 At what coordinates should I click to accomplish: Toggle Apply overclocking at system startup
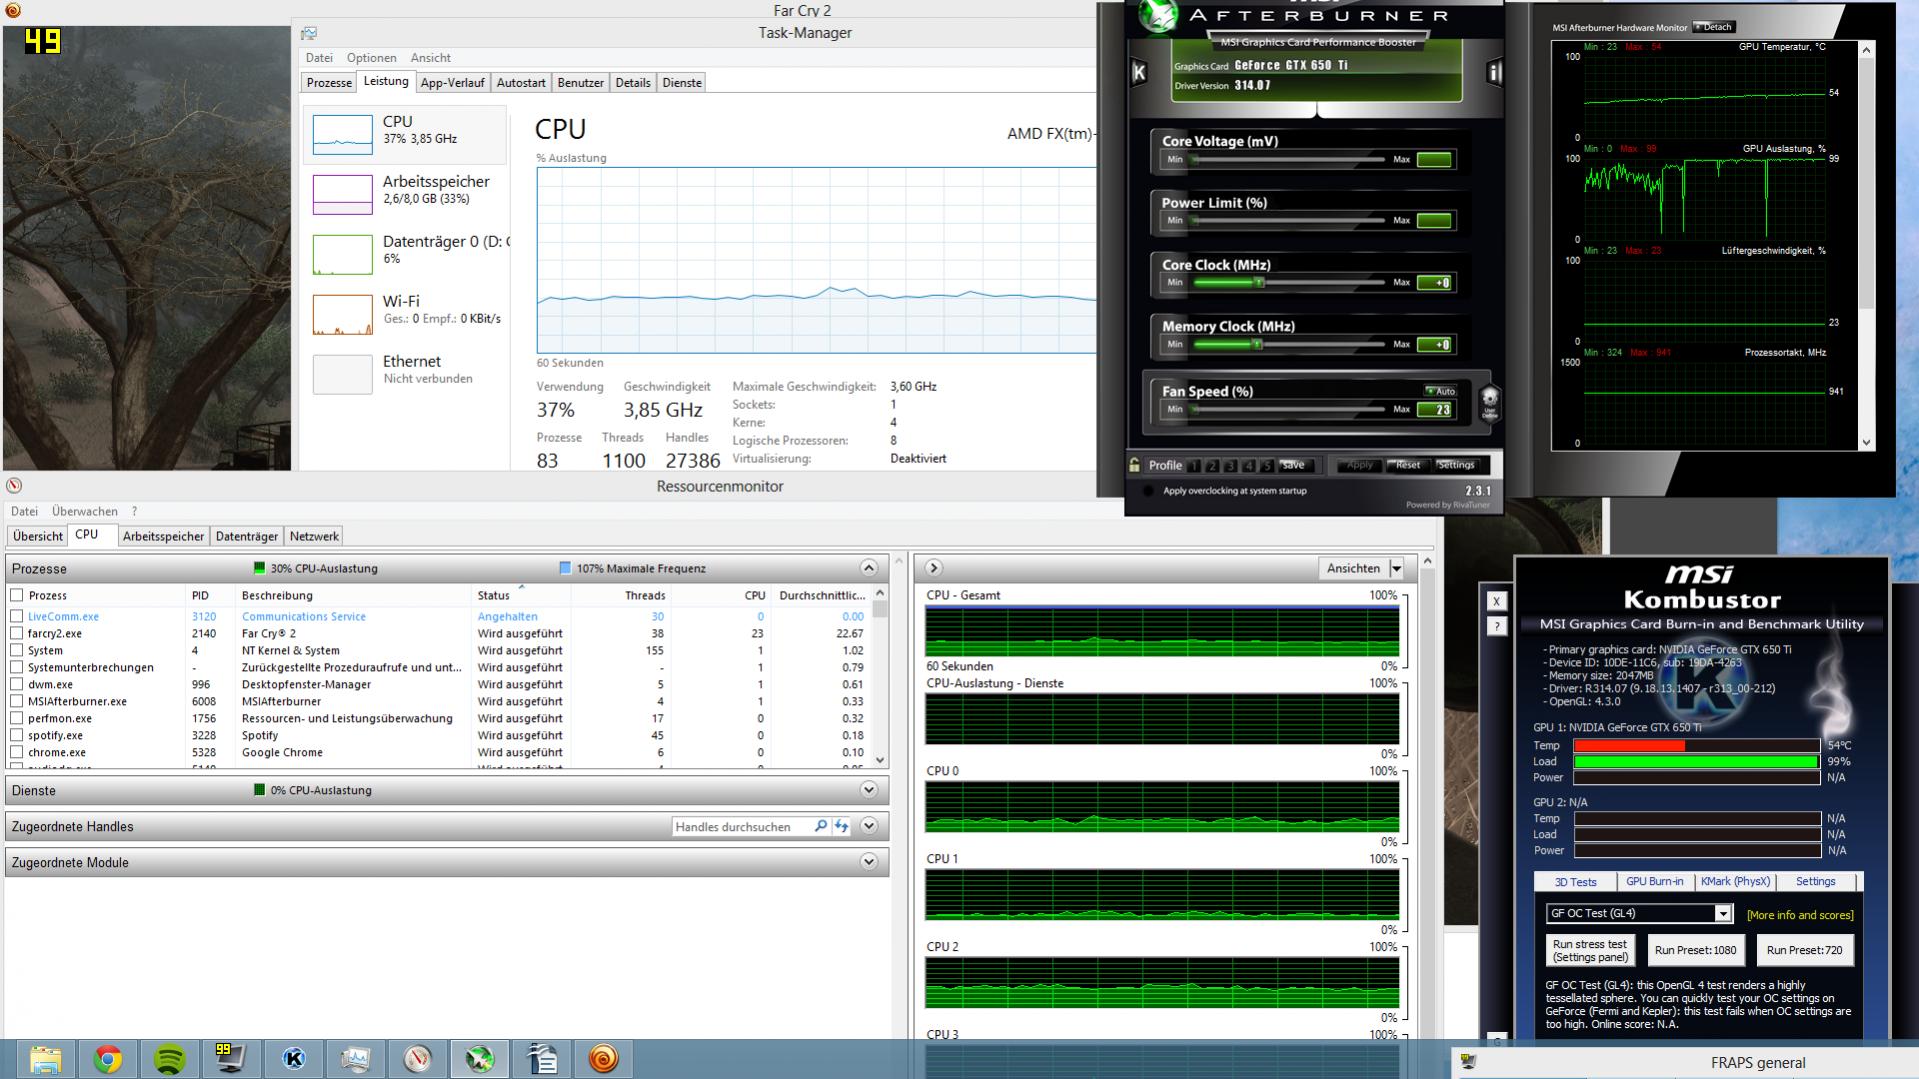click(x=1148, y=491)
